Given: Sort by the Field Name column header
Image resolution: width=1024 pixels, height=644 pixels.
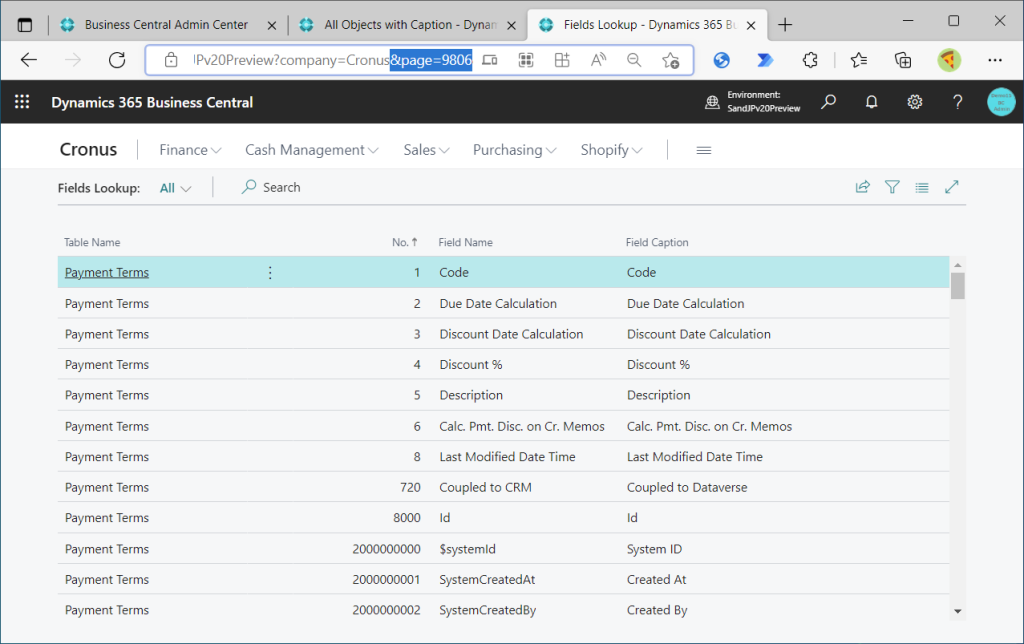Looking at the screenshot, I should tap(466, 242).
